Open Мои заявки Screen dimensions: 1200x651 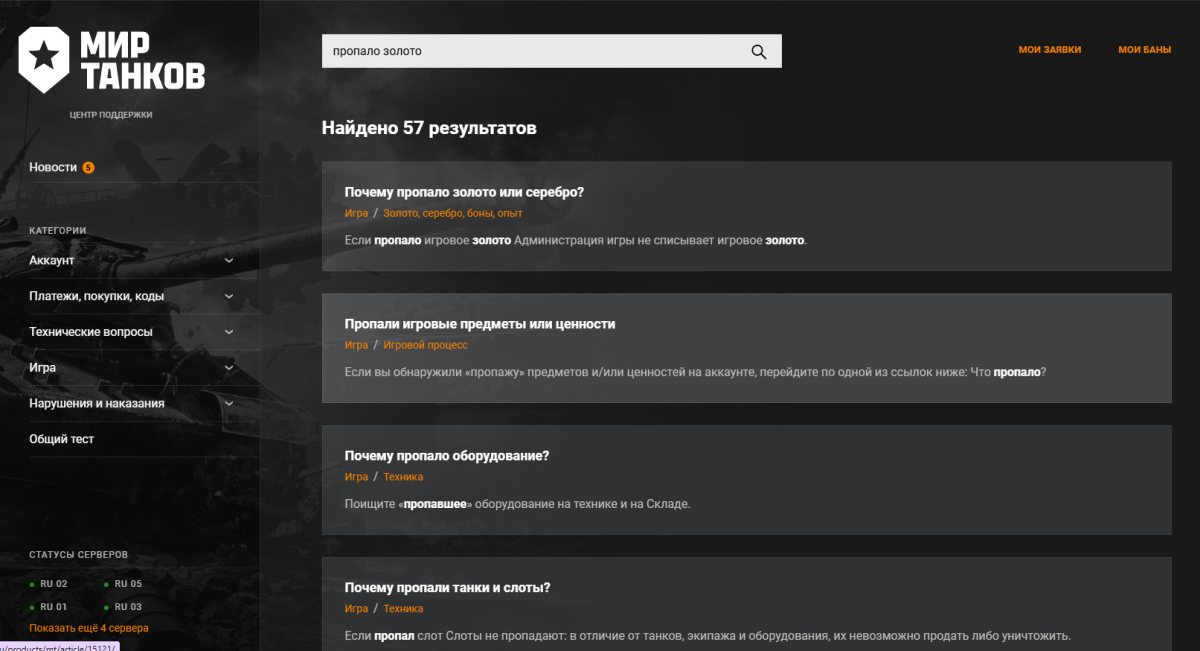click(1050, 49)
